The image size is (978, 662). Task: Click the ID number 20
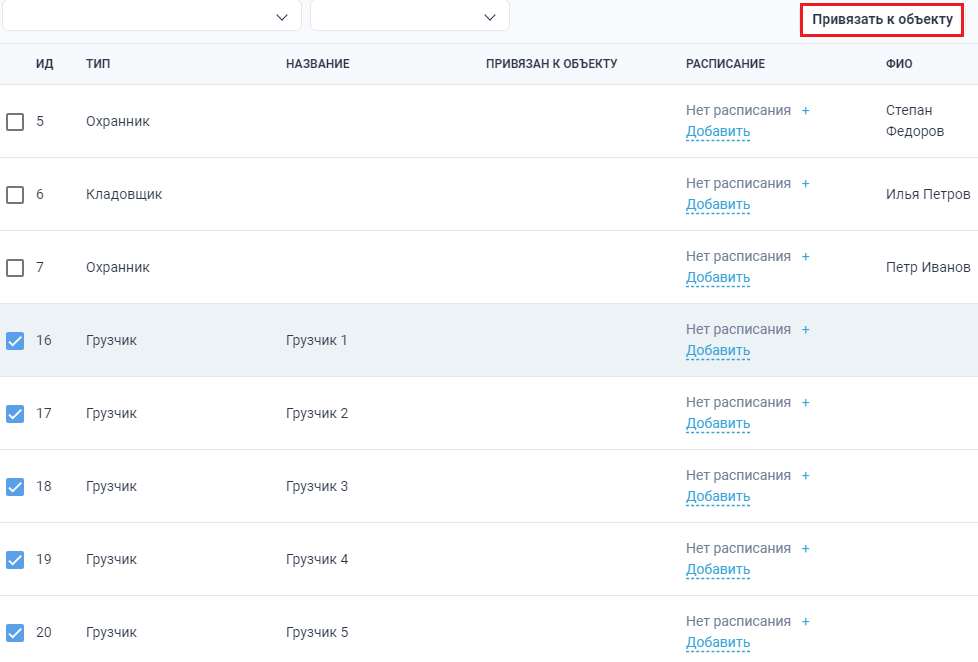pos(44,633)
